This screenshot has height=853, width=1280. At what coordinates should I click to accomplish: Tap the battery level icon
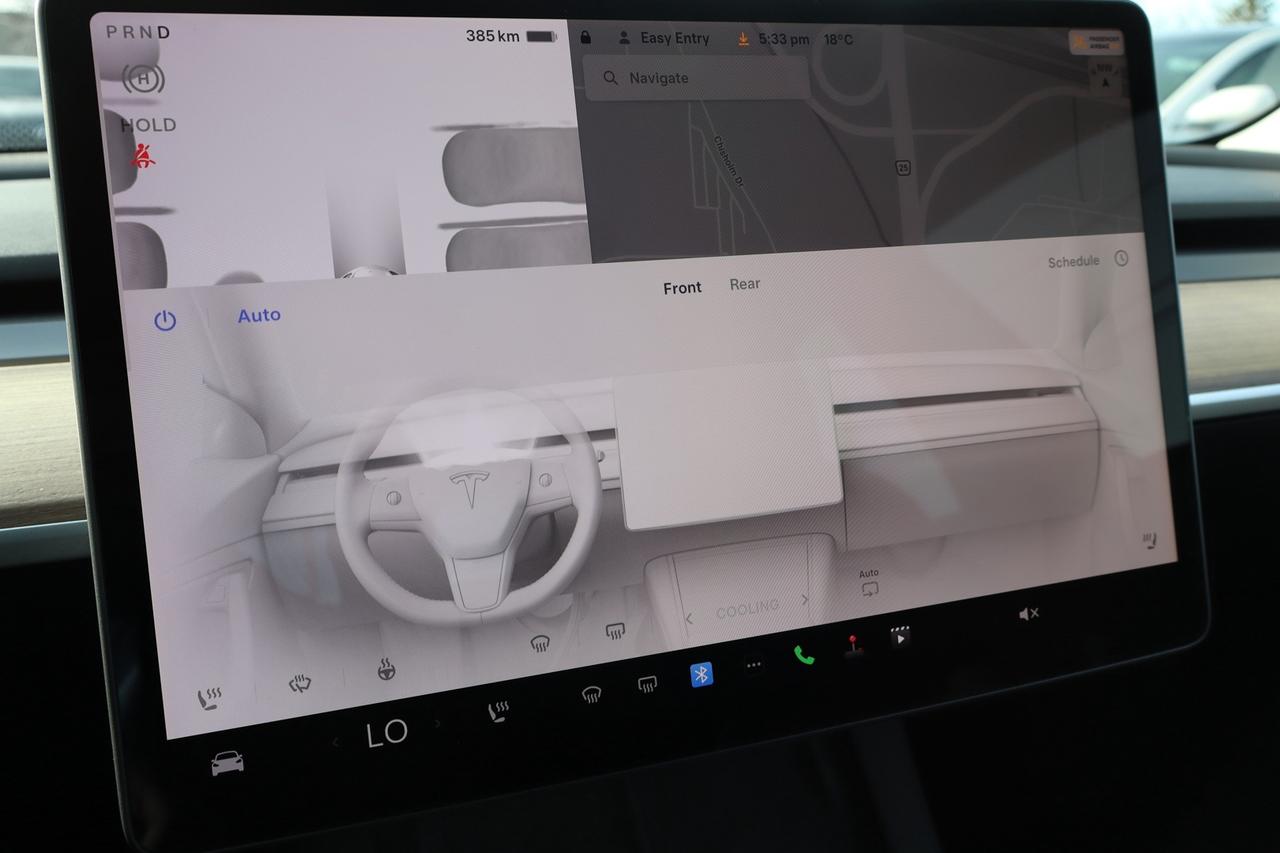pyautogui.click(x=541, y=36)
